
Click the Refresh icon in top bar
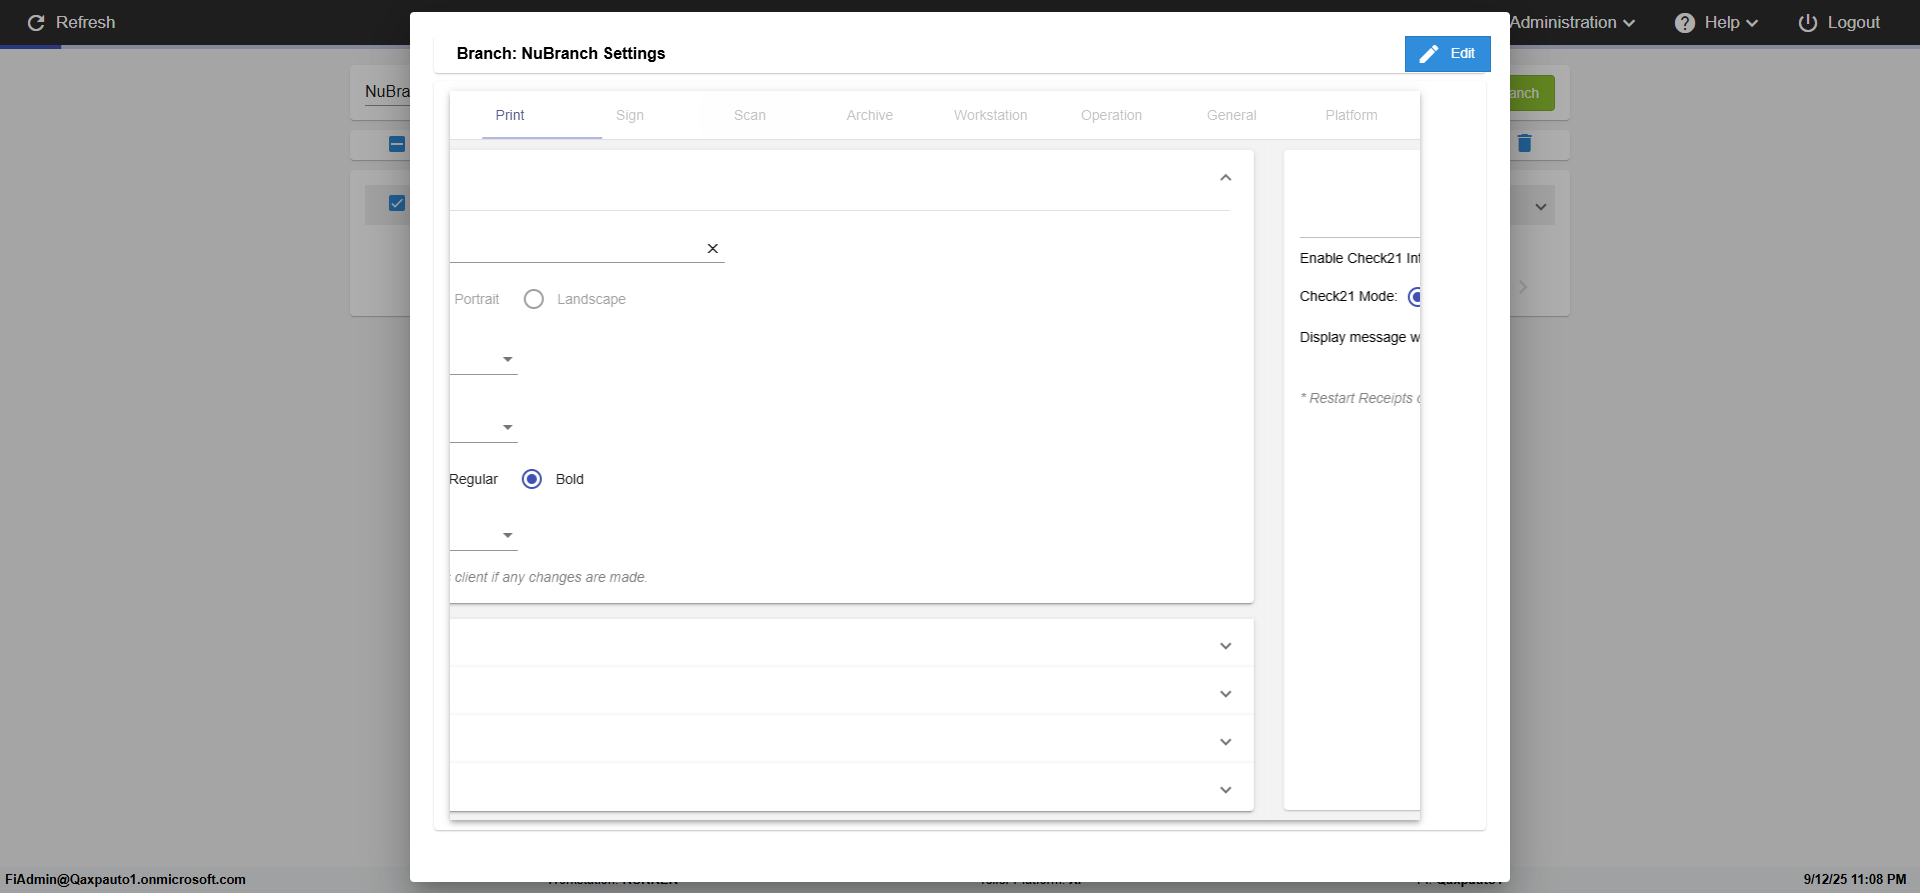36,23
